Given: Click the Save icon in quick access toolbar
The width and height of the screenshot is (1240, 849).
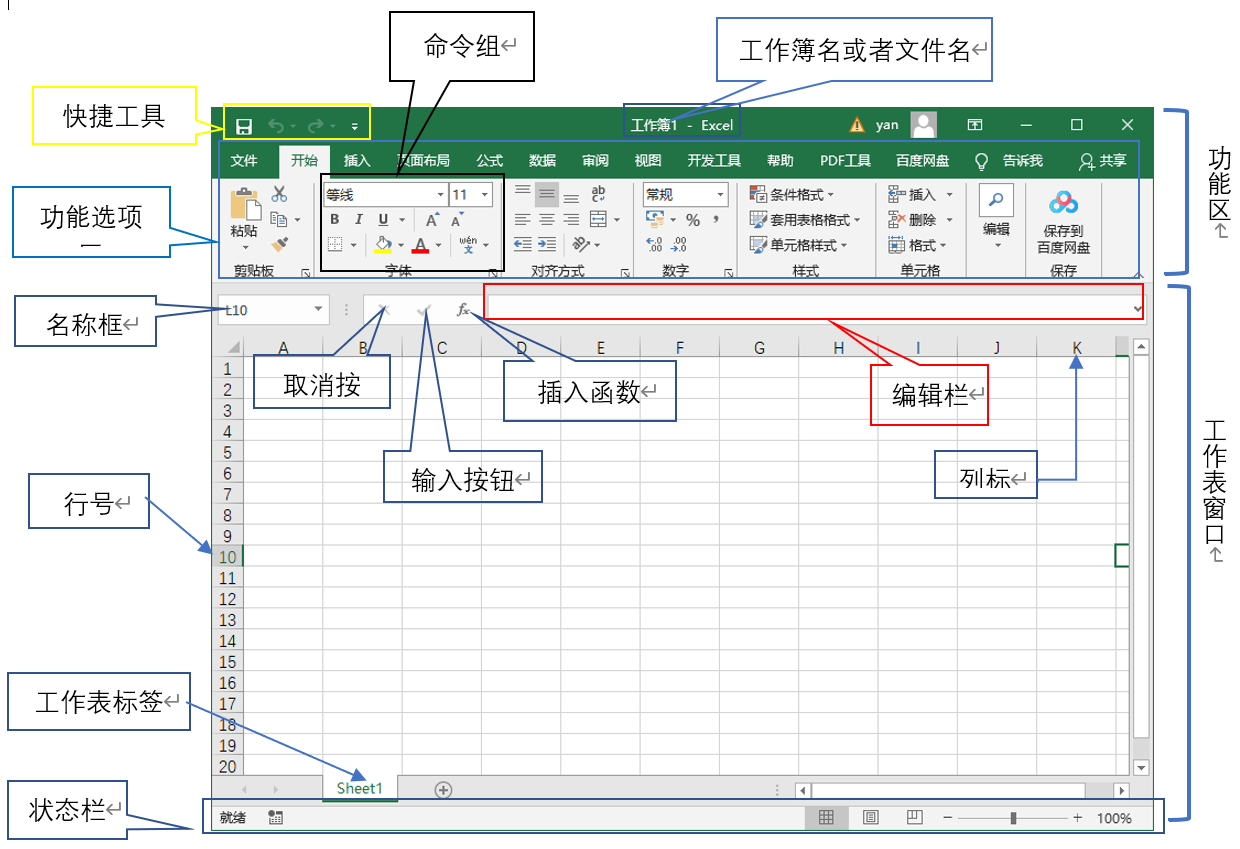Looking at the screenshot, I should click(x=243, y=126).
